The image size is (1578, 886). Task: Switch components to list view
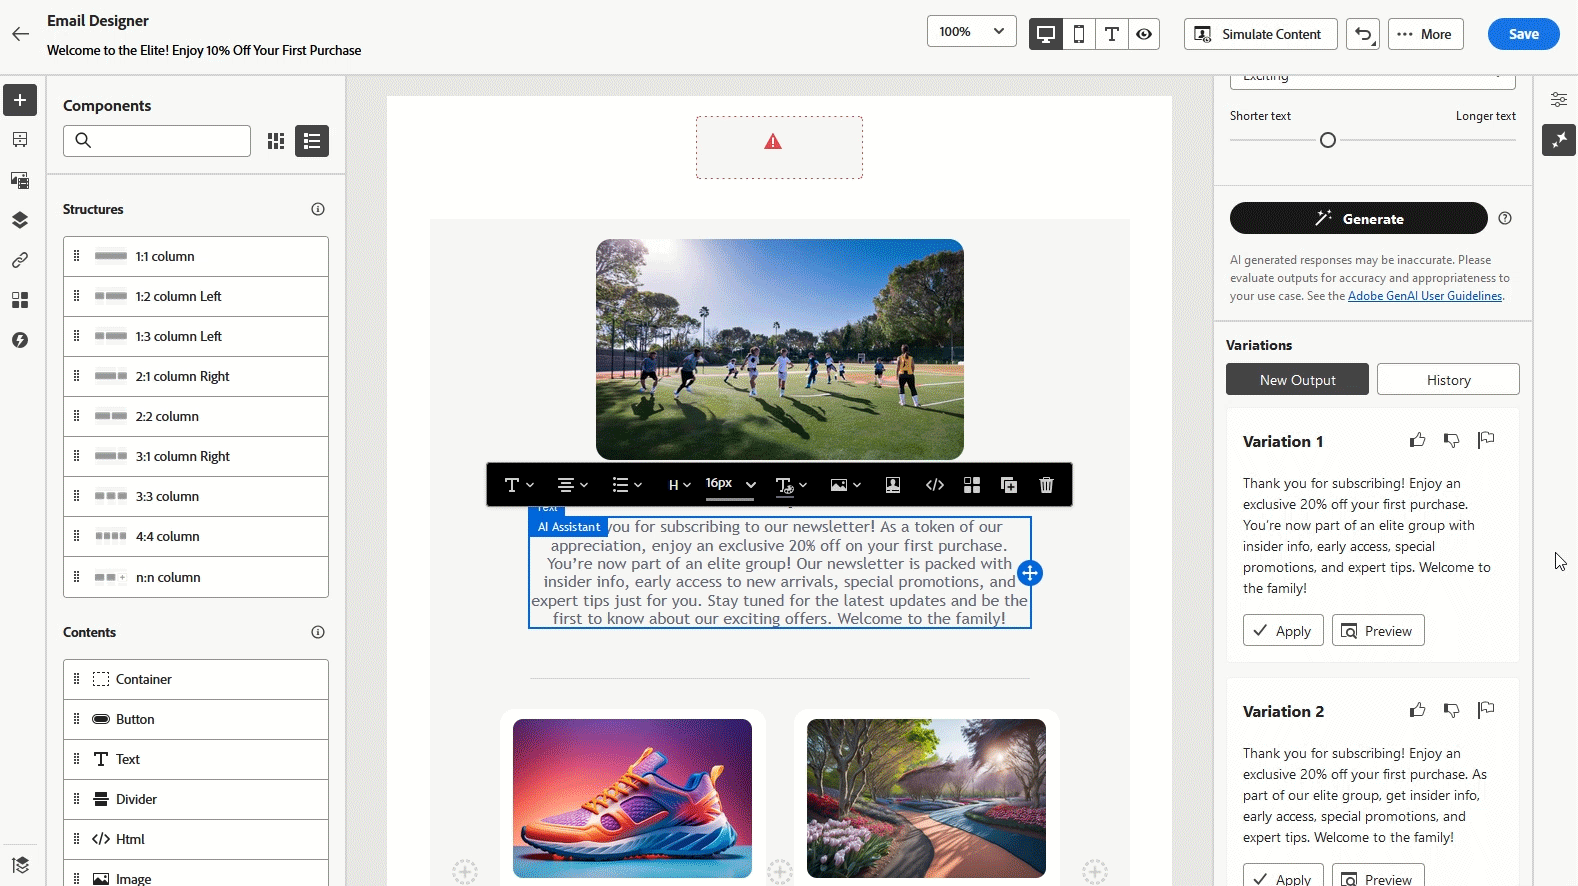(312, 141)
